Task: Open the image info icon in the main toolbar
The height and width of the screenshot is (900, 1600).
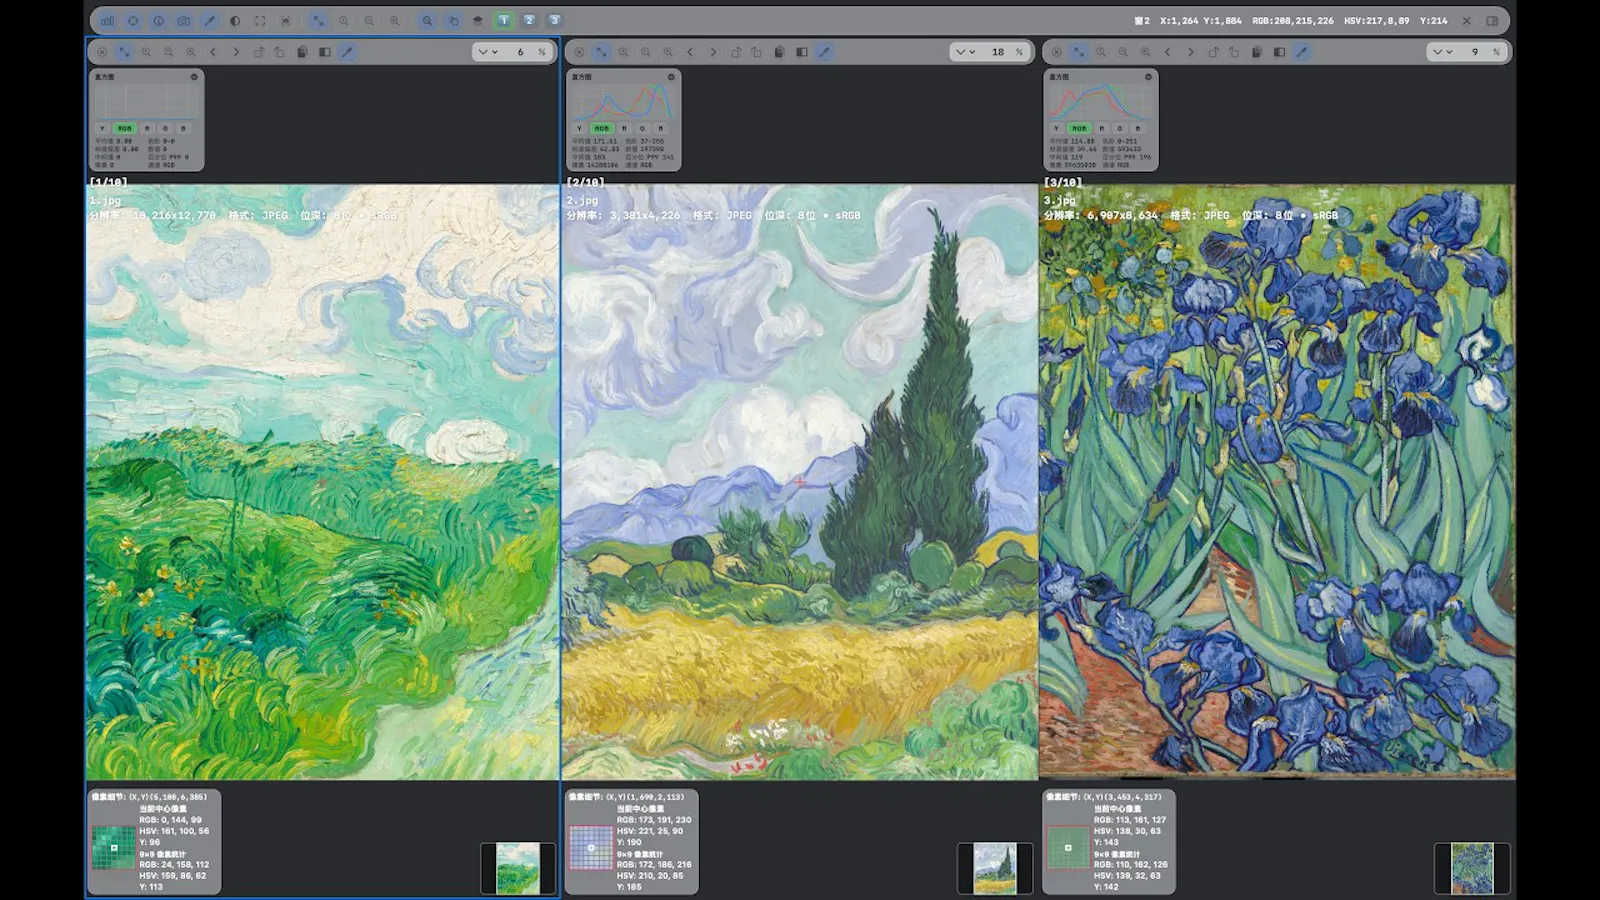Action: point(158,20)
